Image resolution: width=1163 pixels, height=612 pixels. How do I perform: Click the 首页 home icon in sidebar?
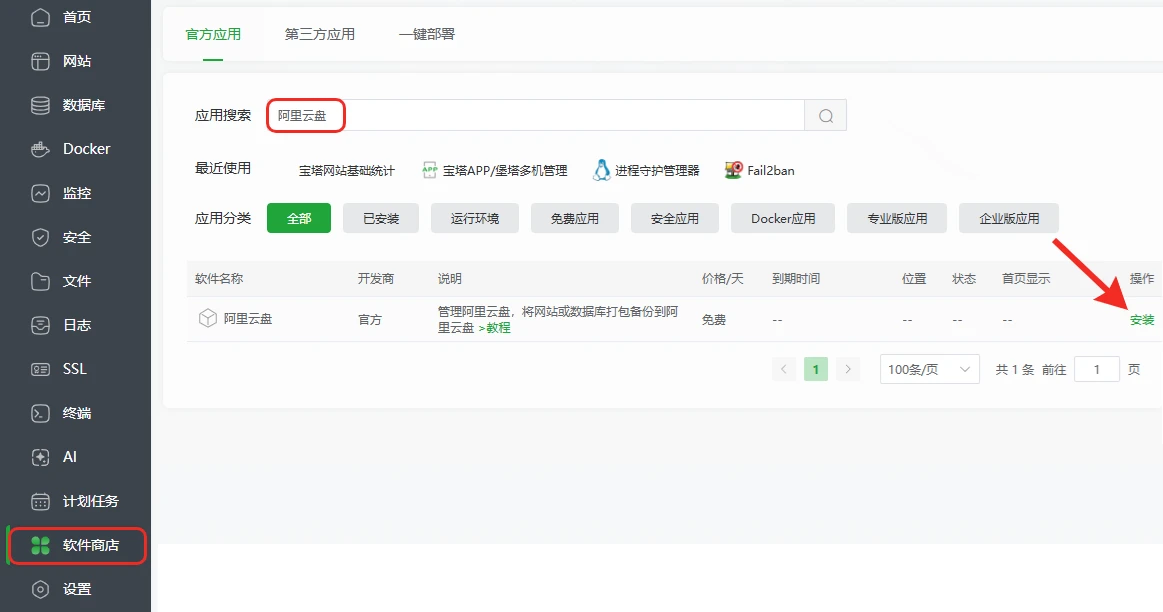point(40,17)
